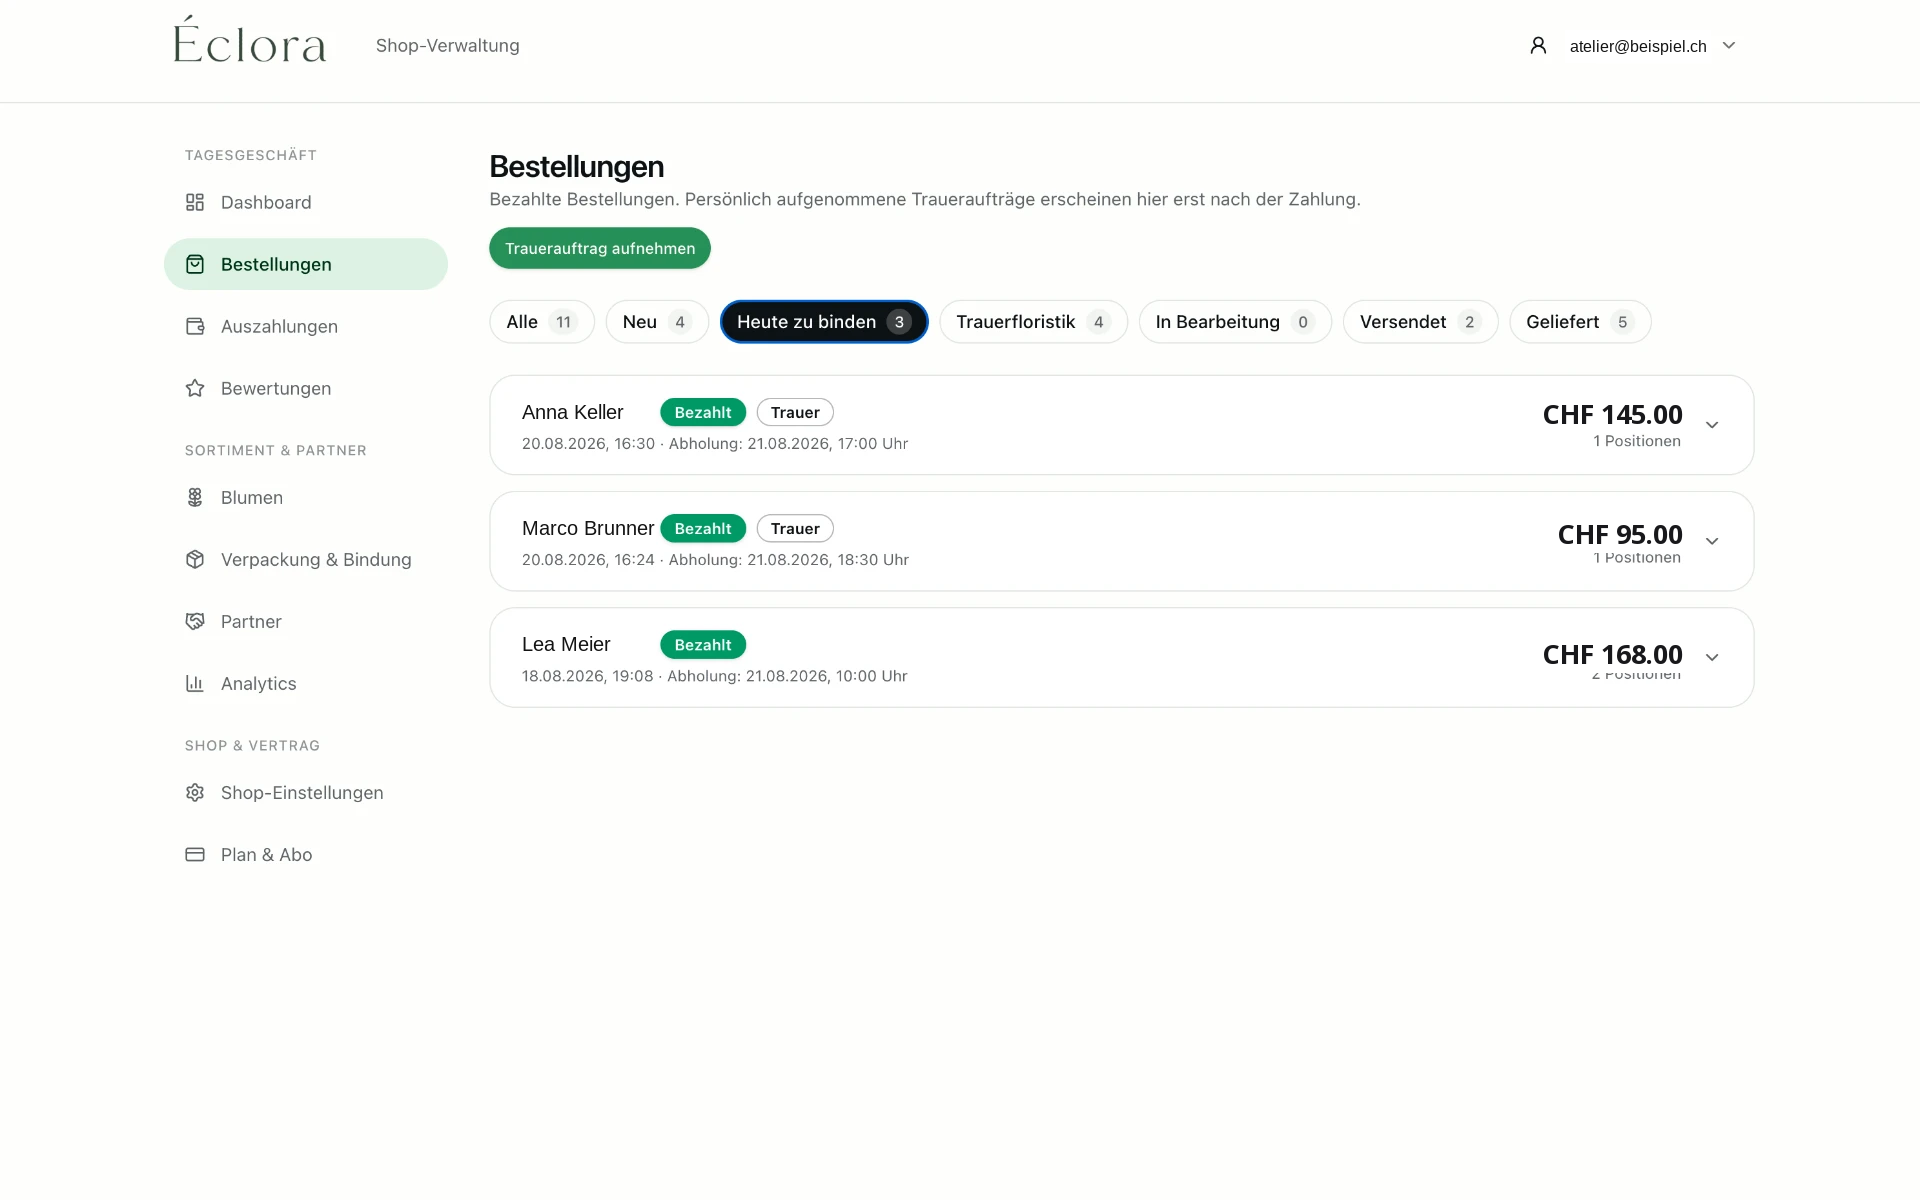Click the Plan & Abo card icon
1920x1200 pixels.
point(195,854)
